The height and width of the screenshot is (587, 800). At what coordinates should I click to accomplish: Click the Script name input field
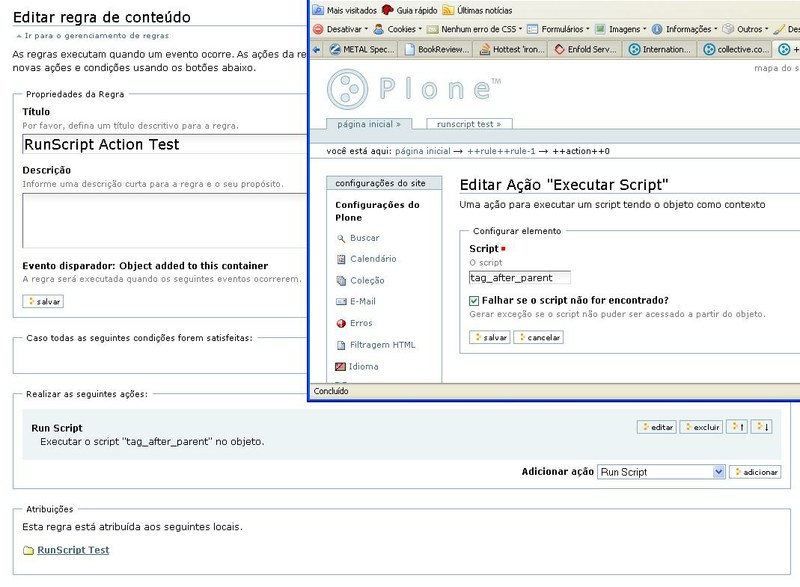(519, 278)
